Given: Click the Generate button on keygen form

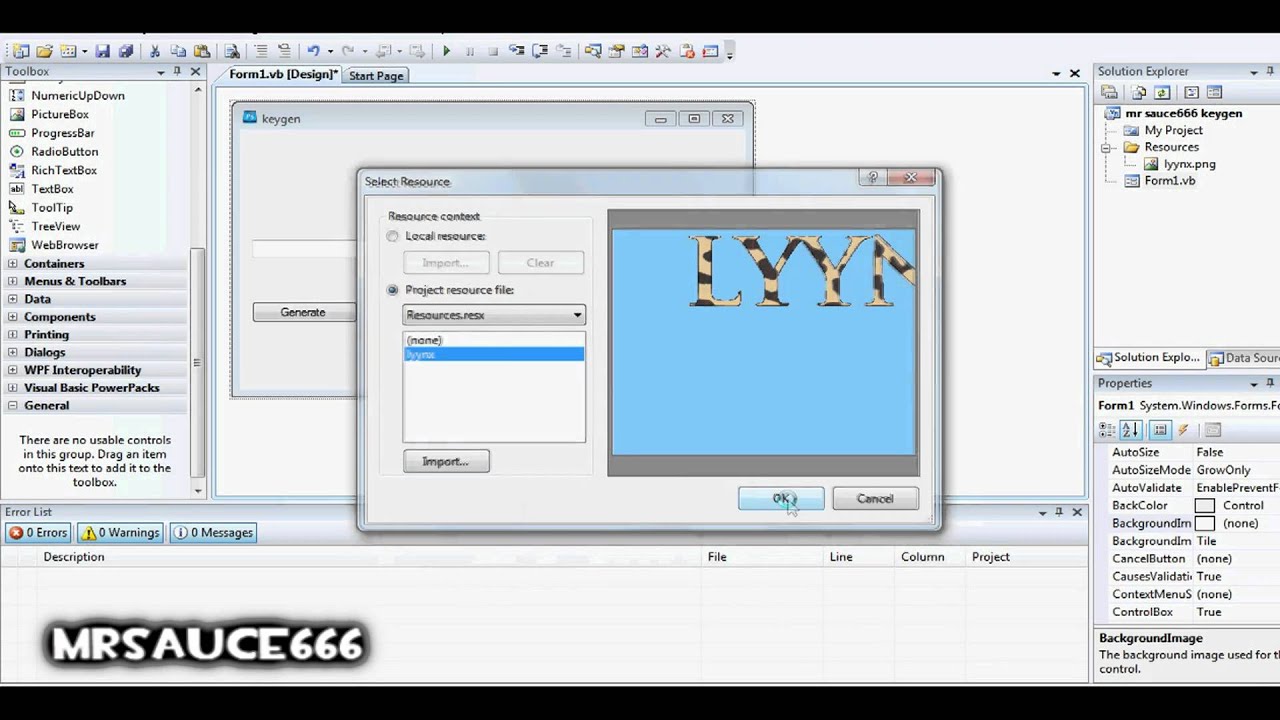Looking at the screenshot, I should click(x=303, y=312).
